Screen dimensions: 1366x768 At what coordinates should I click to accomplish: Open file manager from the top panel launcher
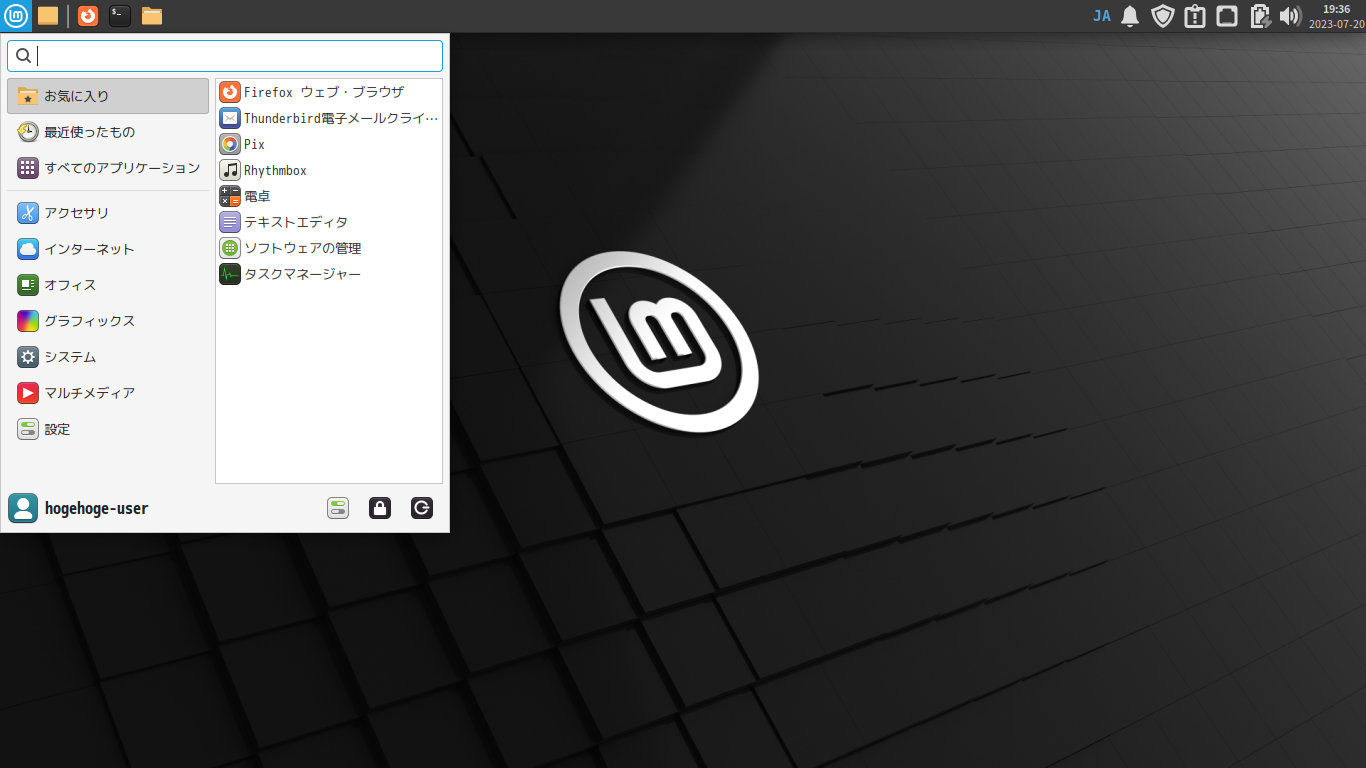point(152,15)
